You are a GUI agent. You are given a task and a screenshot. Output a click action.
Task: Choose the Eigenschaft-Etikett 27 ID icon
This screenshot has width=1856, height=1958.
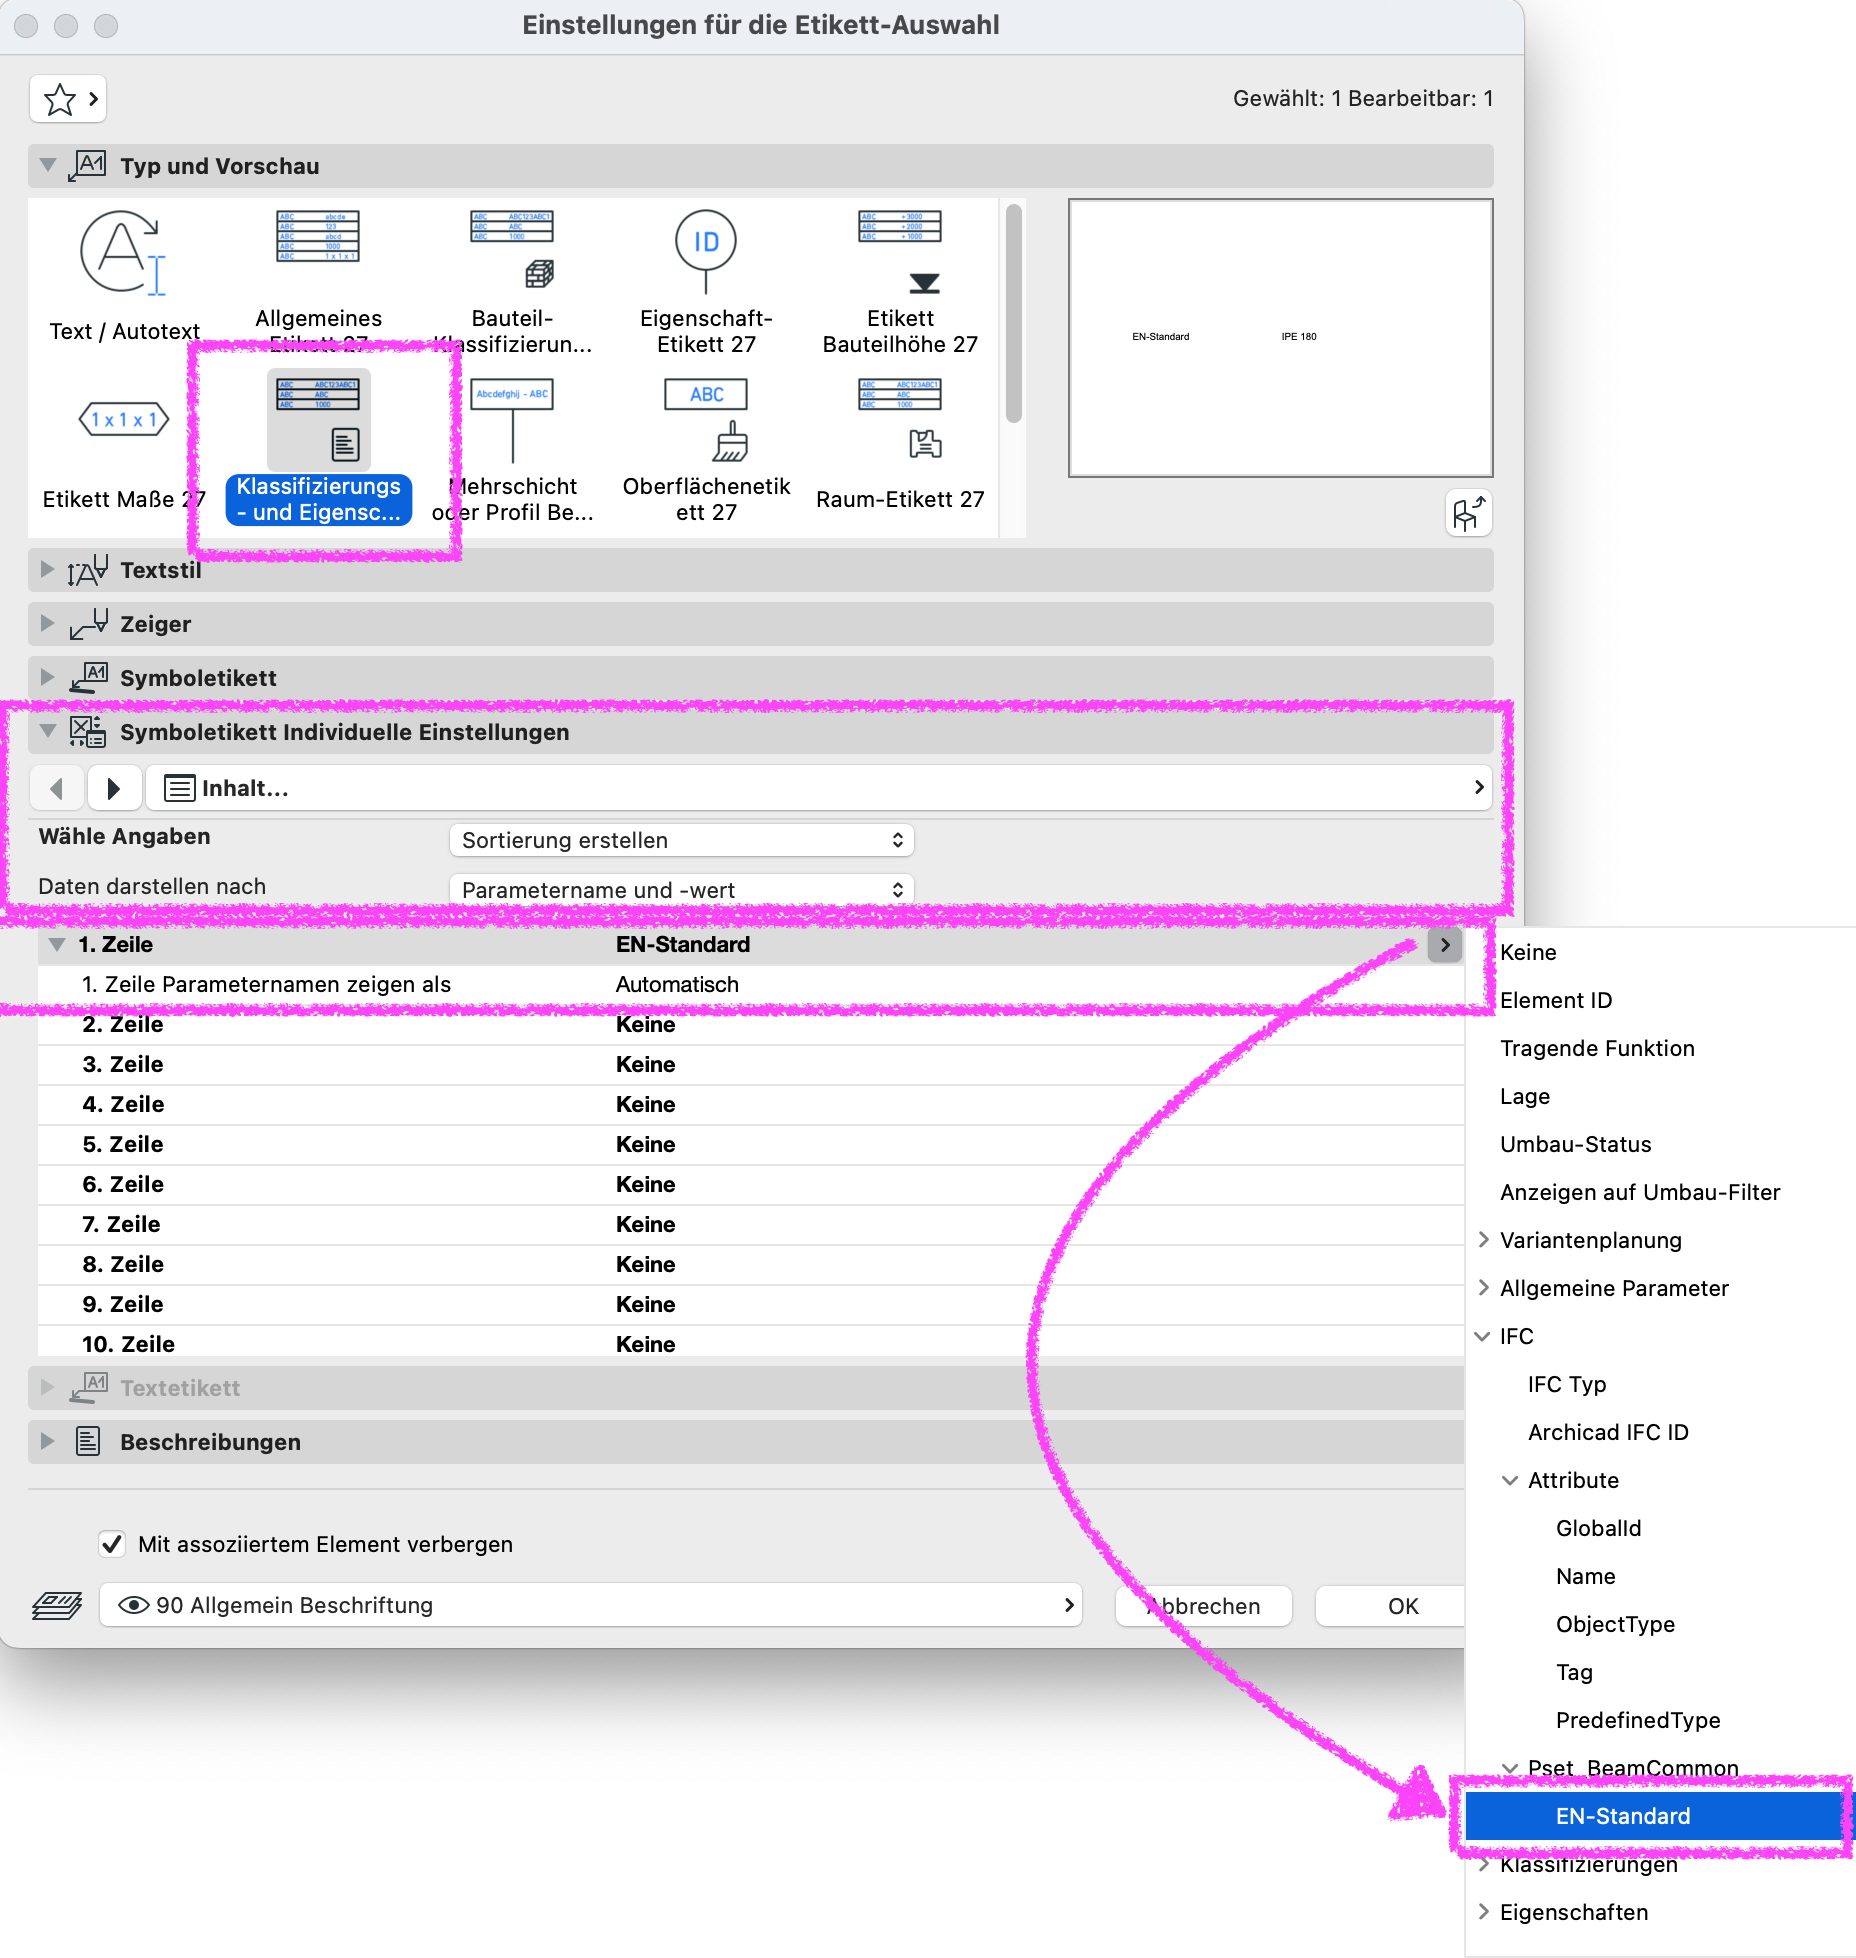[x=706, y=252]
